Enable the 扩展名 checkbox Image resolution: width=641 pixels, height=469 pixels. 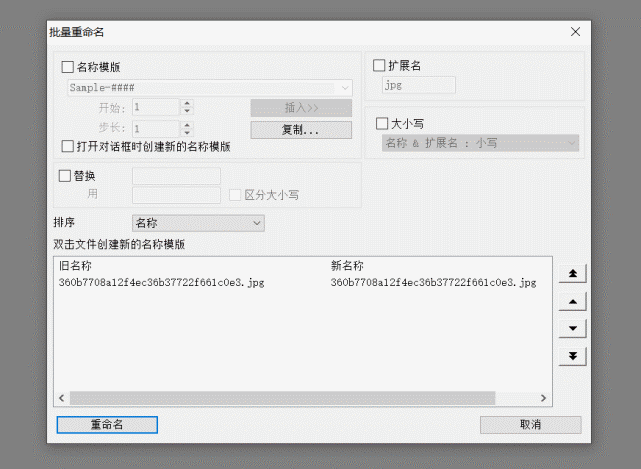pyautogui.click(x=379, y=65)
